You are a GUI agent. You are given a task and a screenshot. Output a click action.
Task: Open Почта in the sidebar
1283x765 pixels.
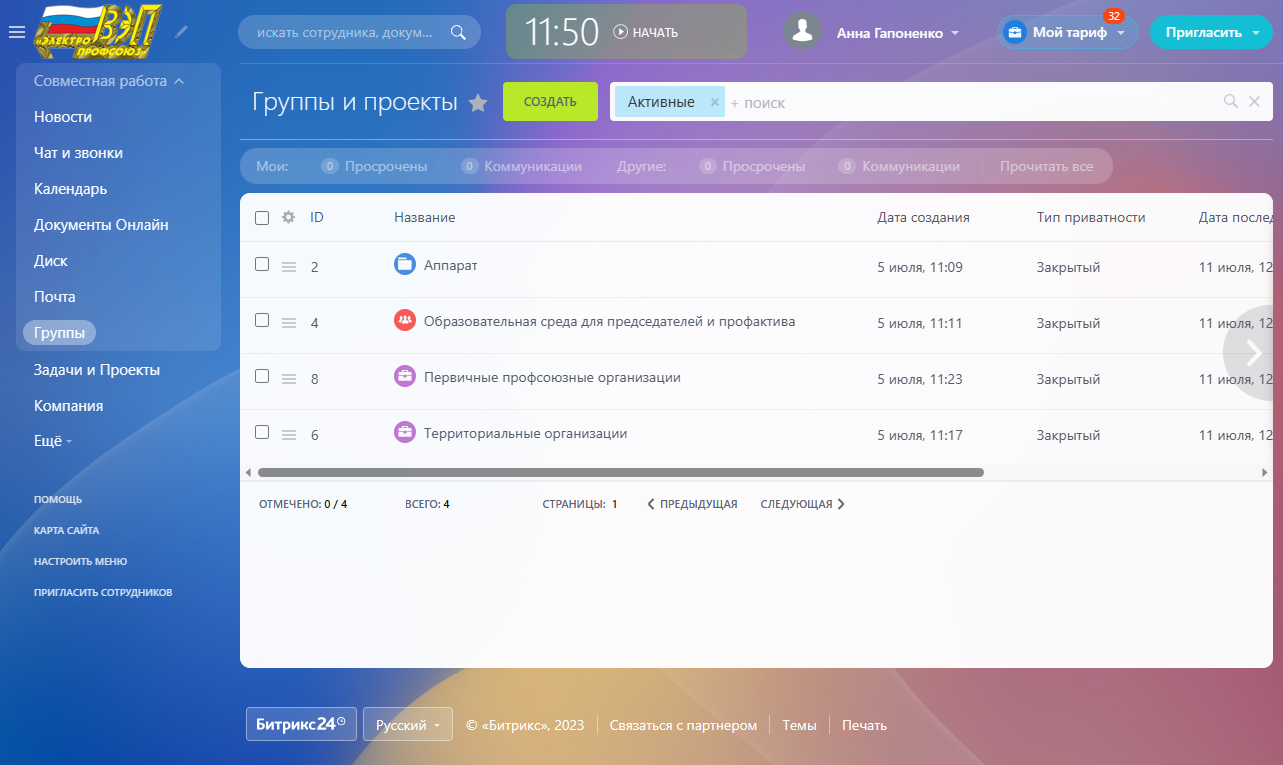pyautogui.click(x=55, y=297)
